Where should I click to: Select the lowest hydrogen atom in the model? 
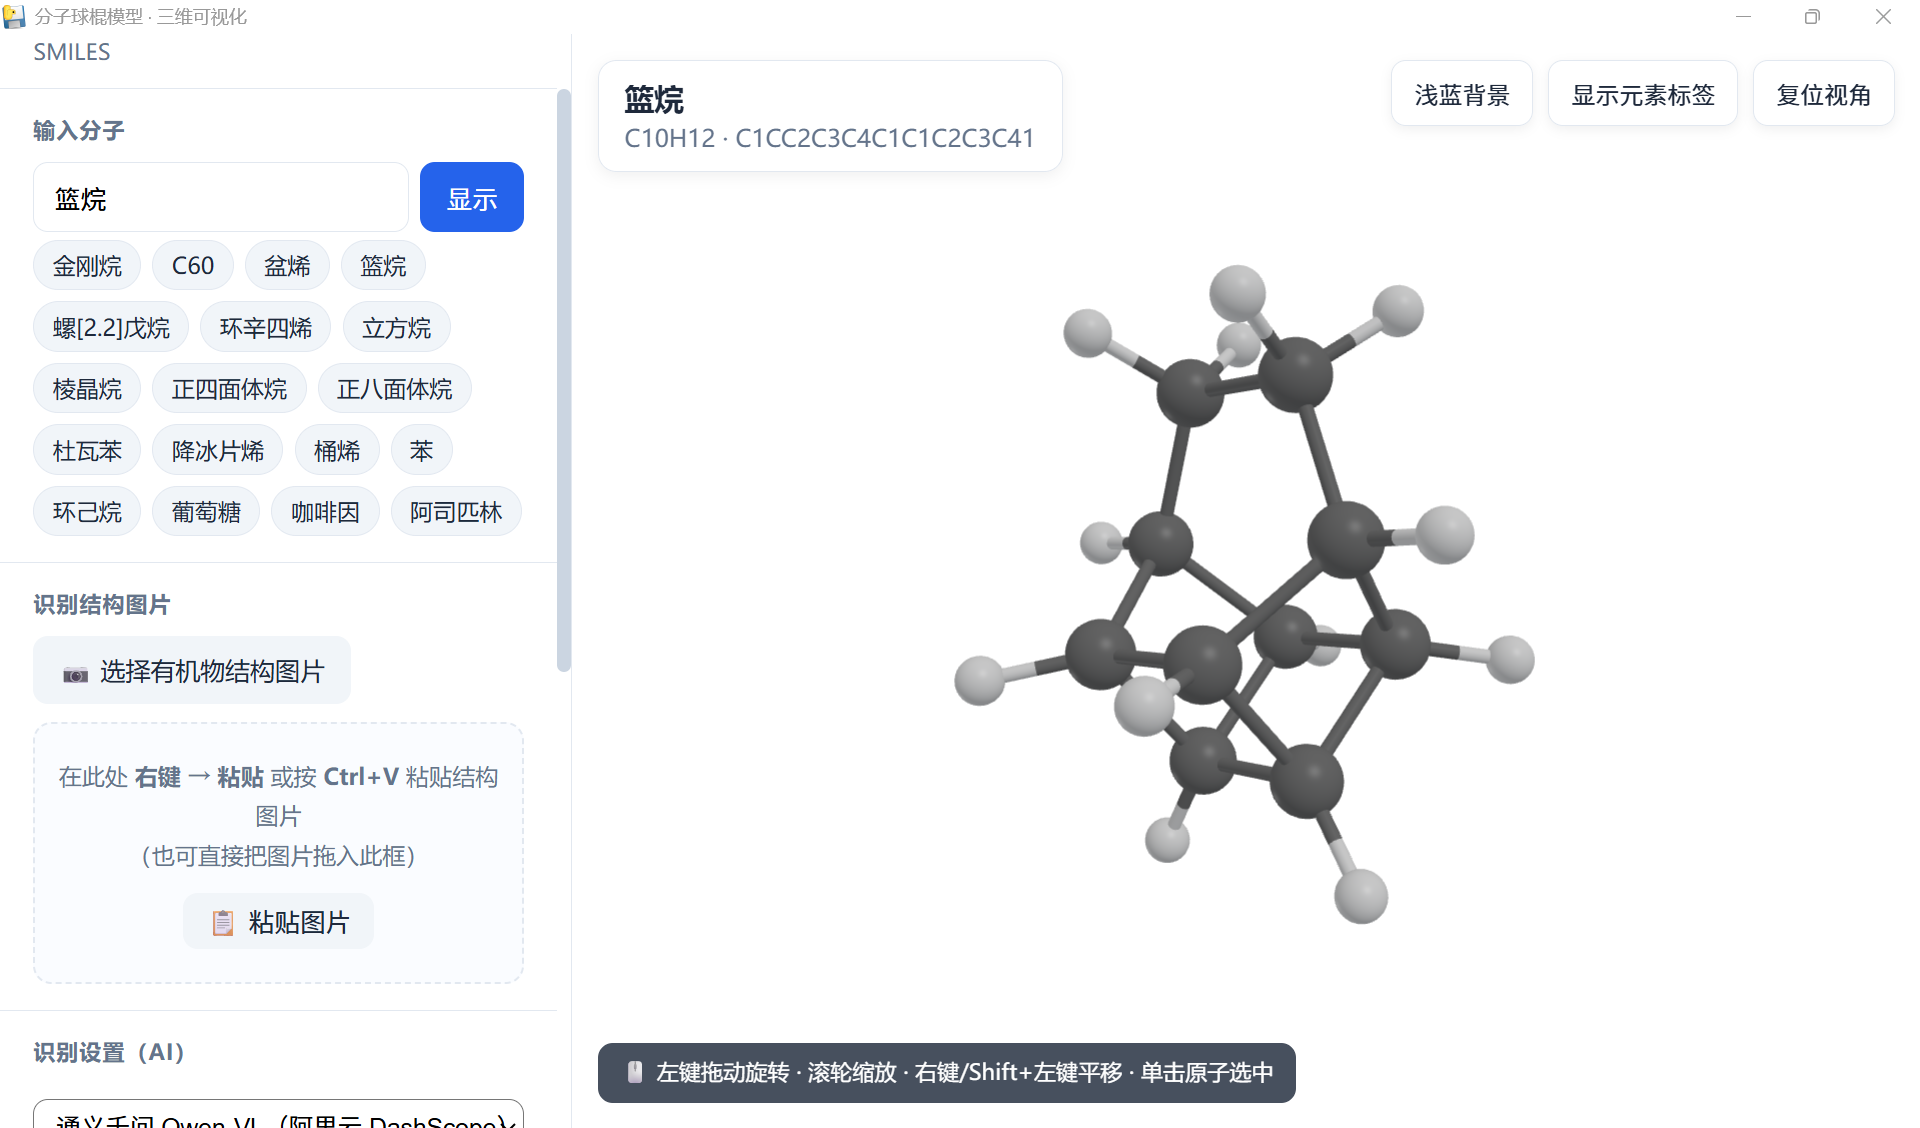1361,896
